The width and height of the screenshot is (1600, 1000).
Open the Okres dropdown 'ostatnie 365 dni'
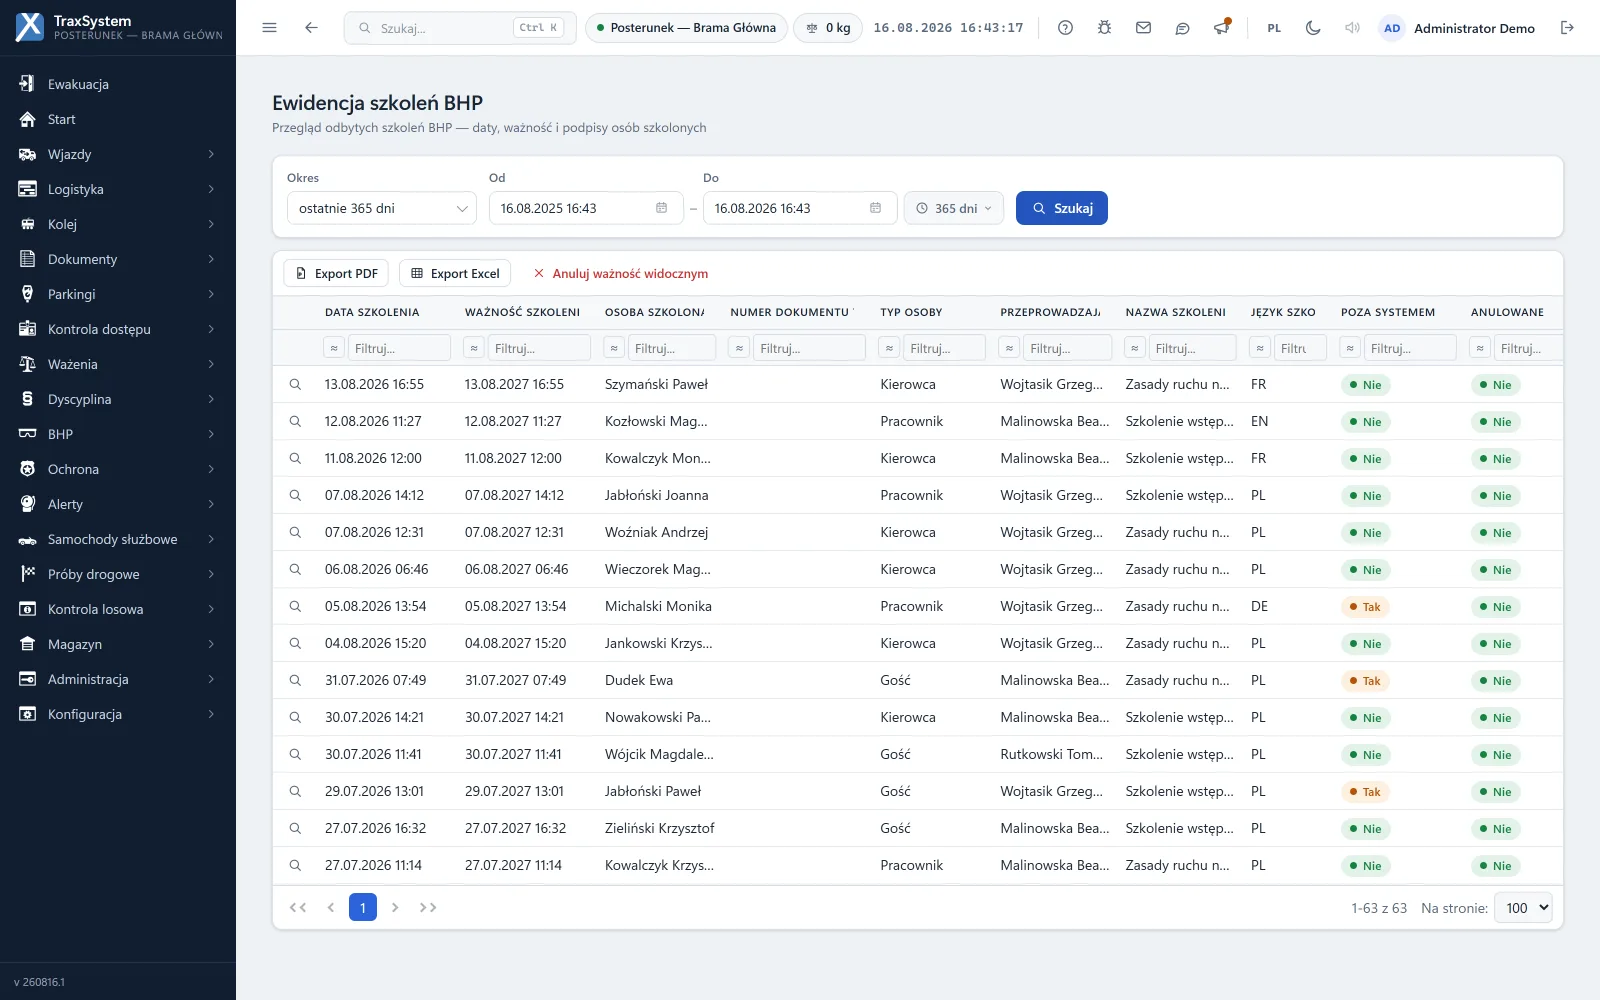click(382, 208)
